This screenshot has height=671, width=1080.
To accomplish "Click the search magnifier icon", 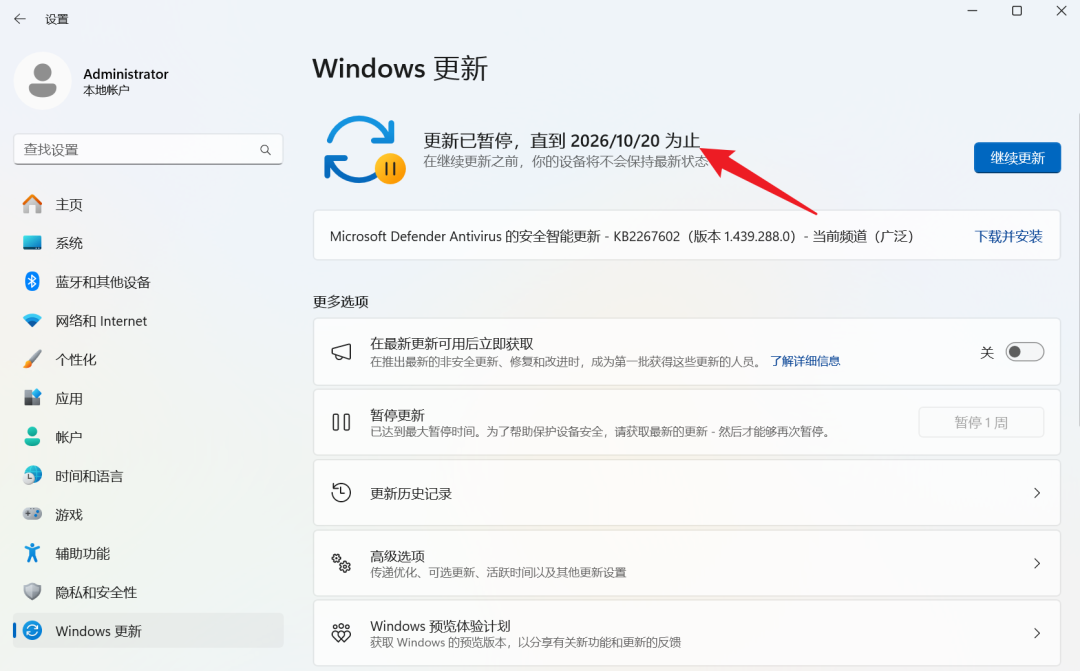I will (x=266, y=150).
